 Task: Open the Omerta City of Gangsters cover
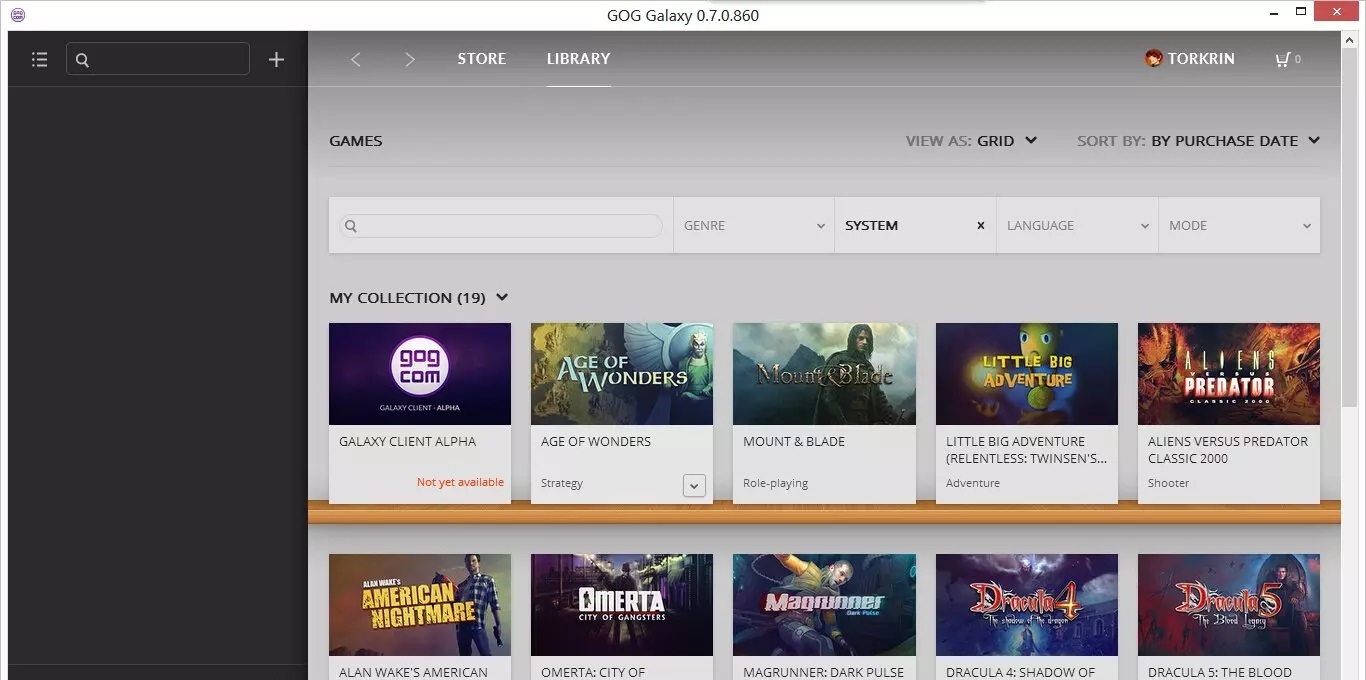coord(622,605)
